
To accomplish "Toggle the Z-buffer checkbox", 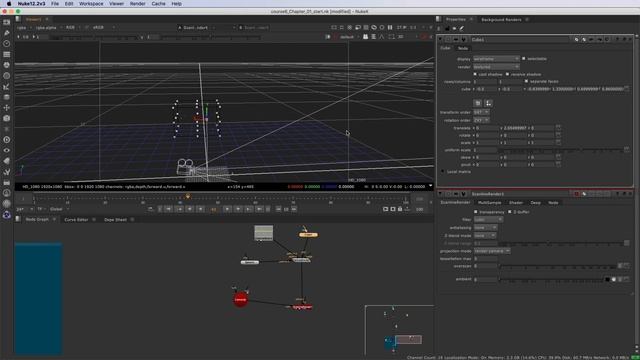I will click(509, 212).
